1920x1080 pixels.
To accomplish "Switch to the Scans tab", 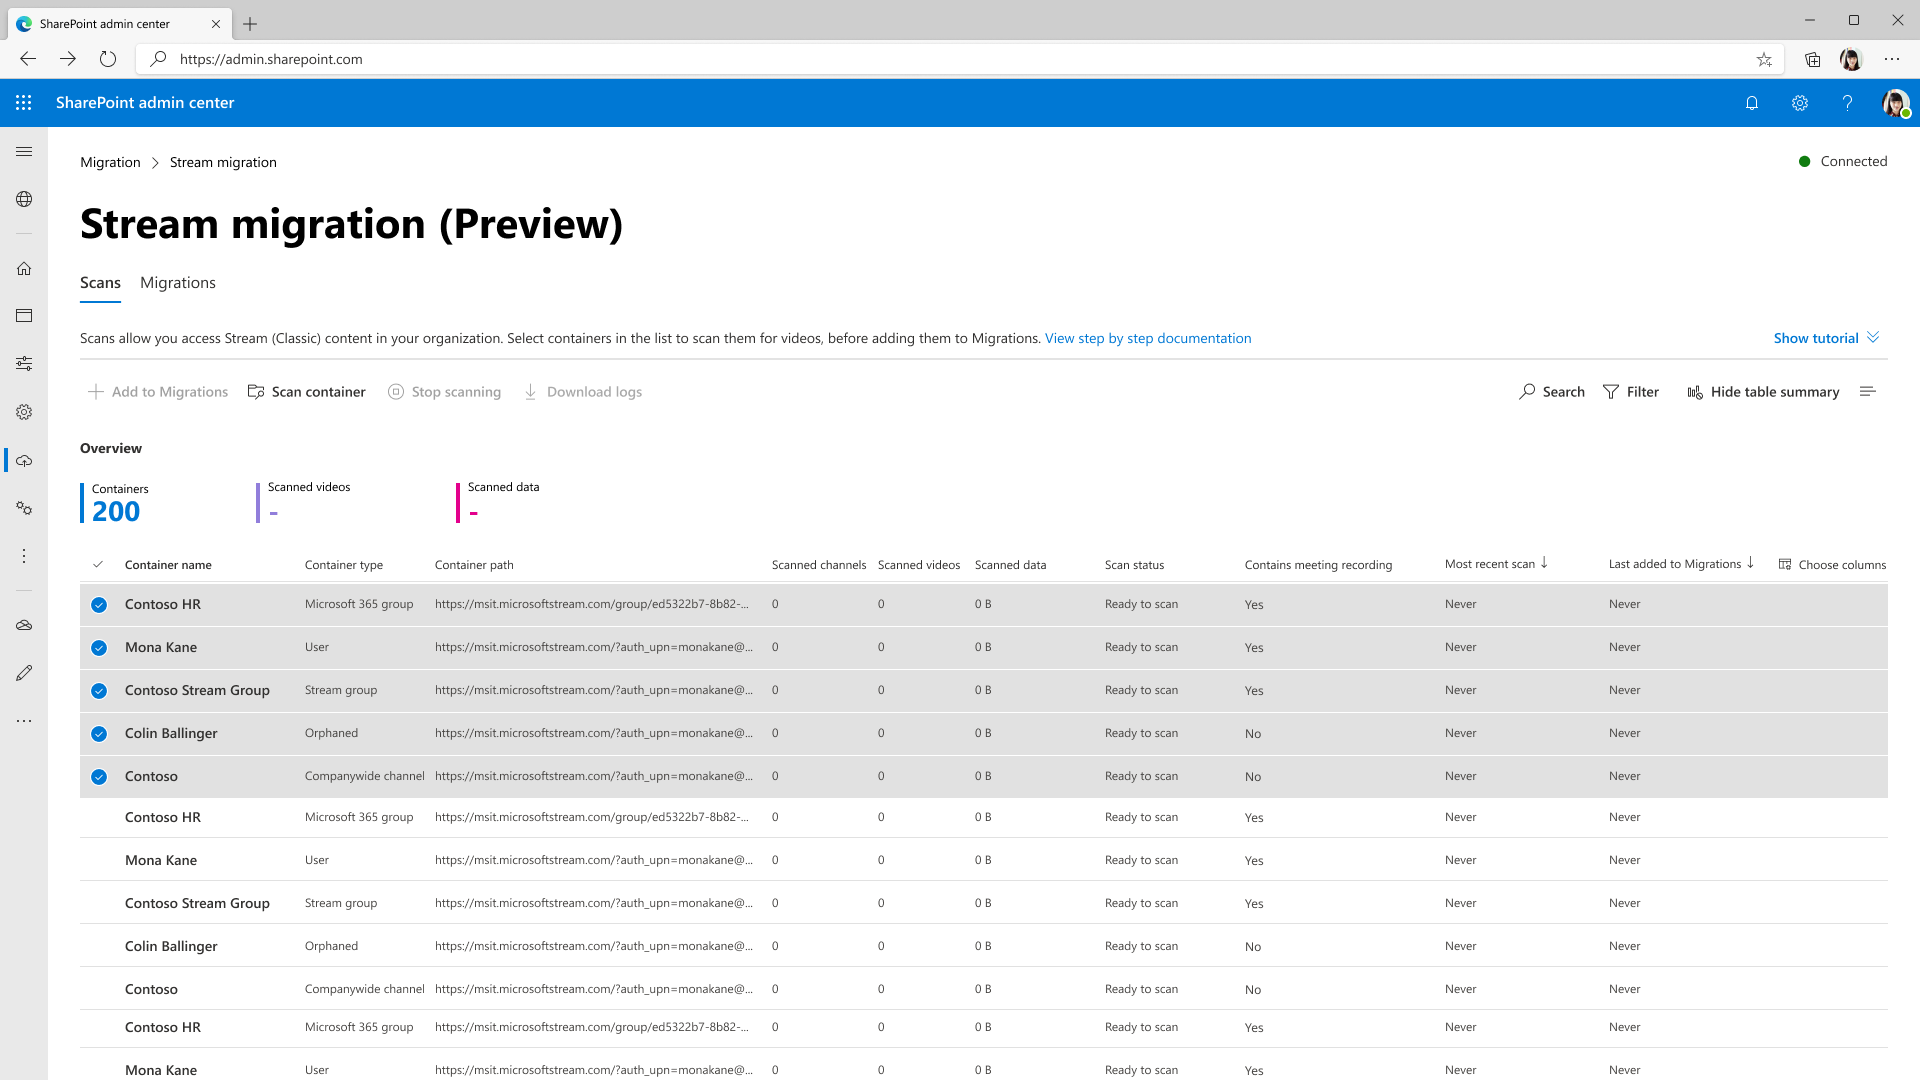I will click(100, 282).
